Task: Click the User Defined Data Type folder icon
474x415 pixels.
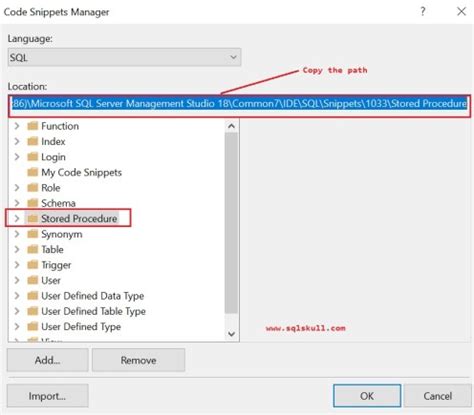Action: click(x=32, y=295)
